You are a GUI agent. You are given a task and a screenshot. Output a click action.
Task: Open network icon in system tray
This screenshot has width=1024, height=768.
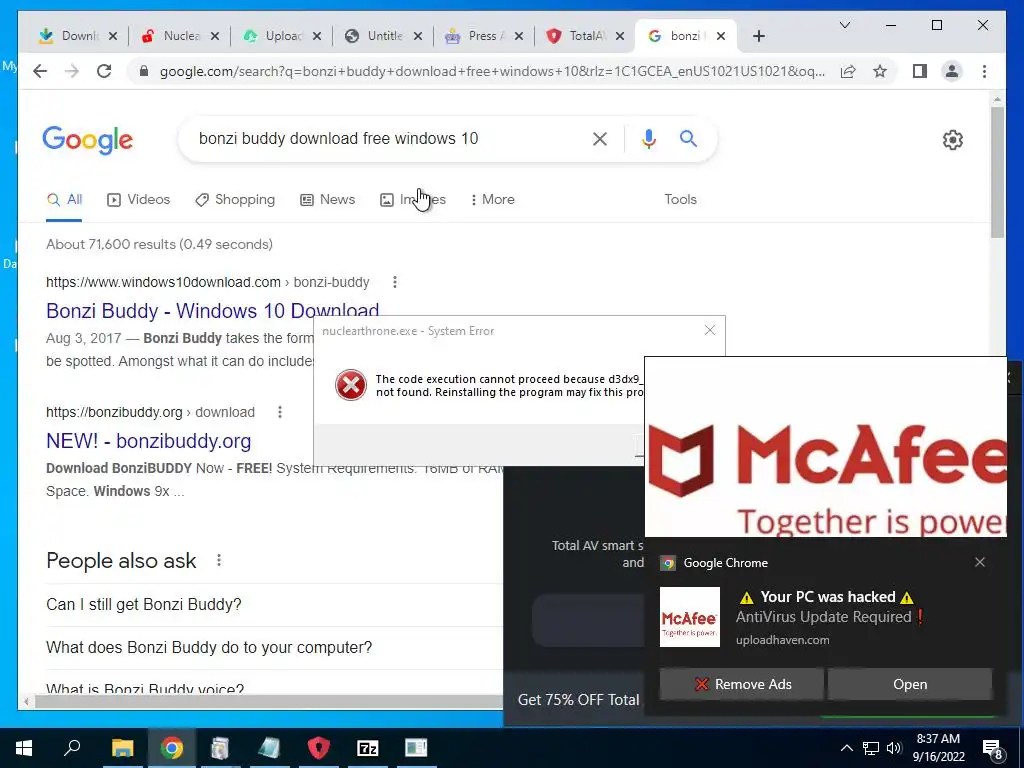[871, 748]
